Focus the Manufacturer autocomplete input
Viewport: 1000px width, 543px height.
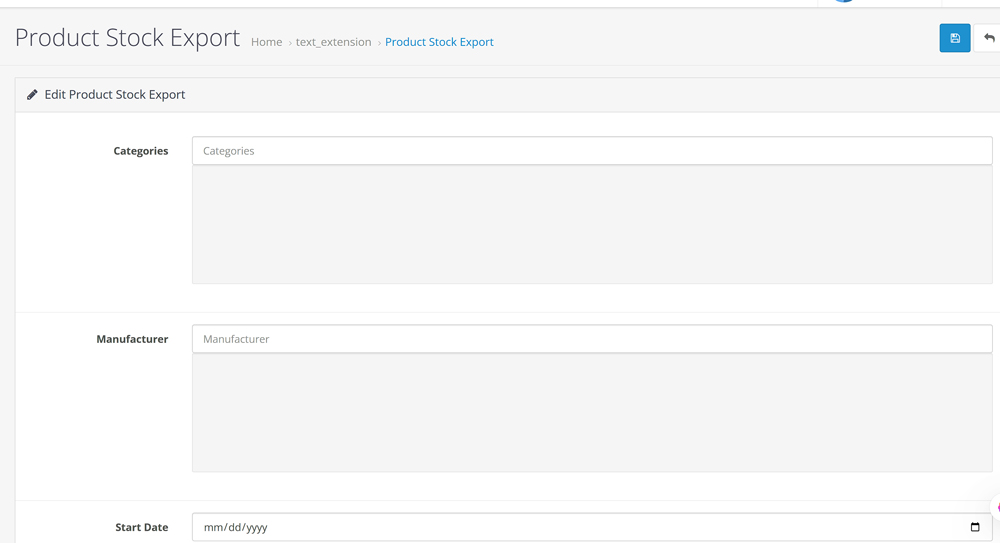(591, 339)
